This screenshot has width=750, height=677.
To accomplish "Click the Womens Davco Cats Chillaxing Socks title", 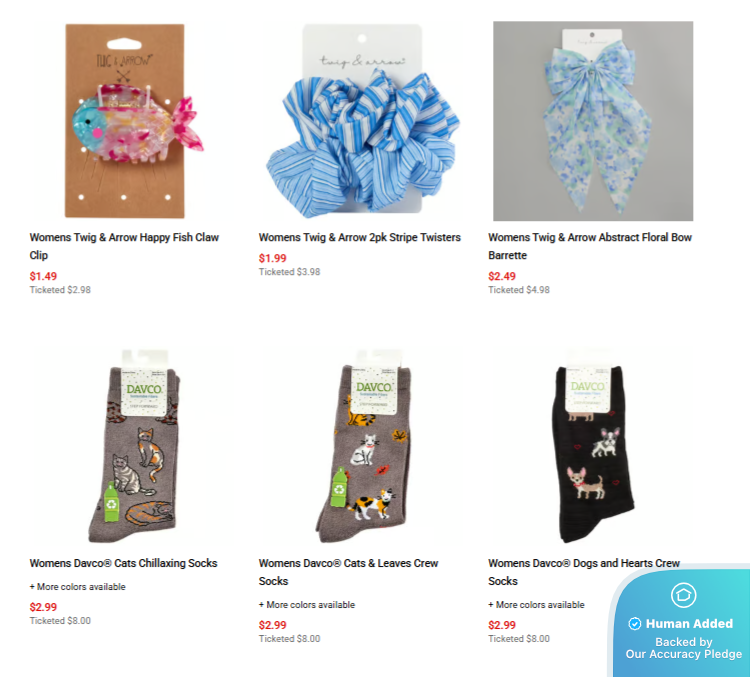I will coord(123,563).
